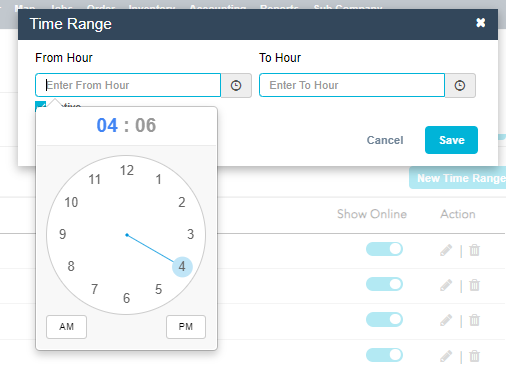This screenshot has width=506, height=374.
Task: Delete the fourth row with trash icon
Action: pos(474,356)
